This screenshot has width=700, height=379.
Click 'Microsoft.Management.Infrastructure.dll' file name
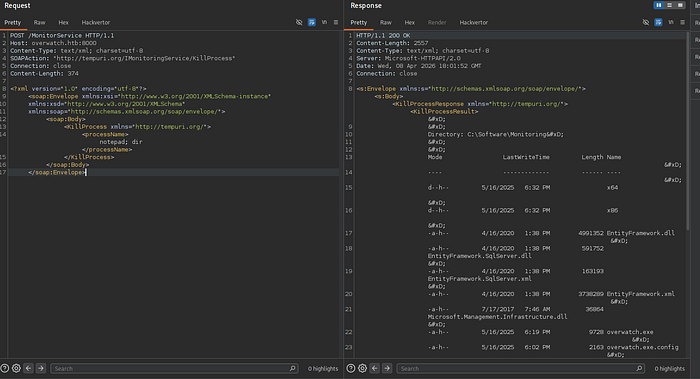click(497, 317)
